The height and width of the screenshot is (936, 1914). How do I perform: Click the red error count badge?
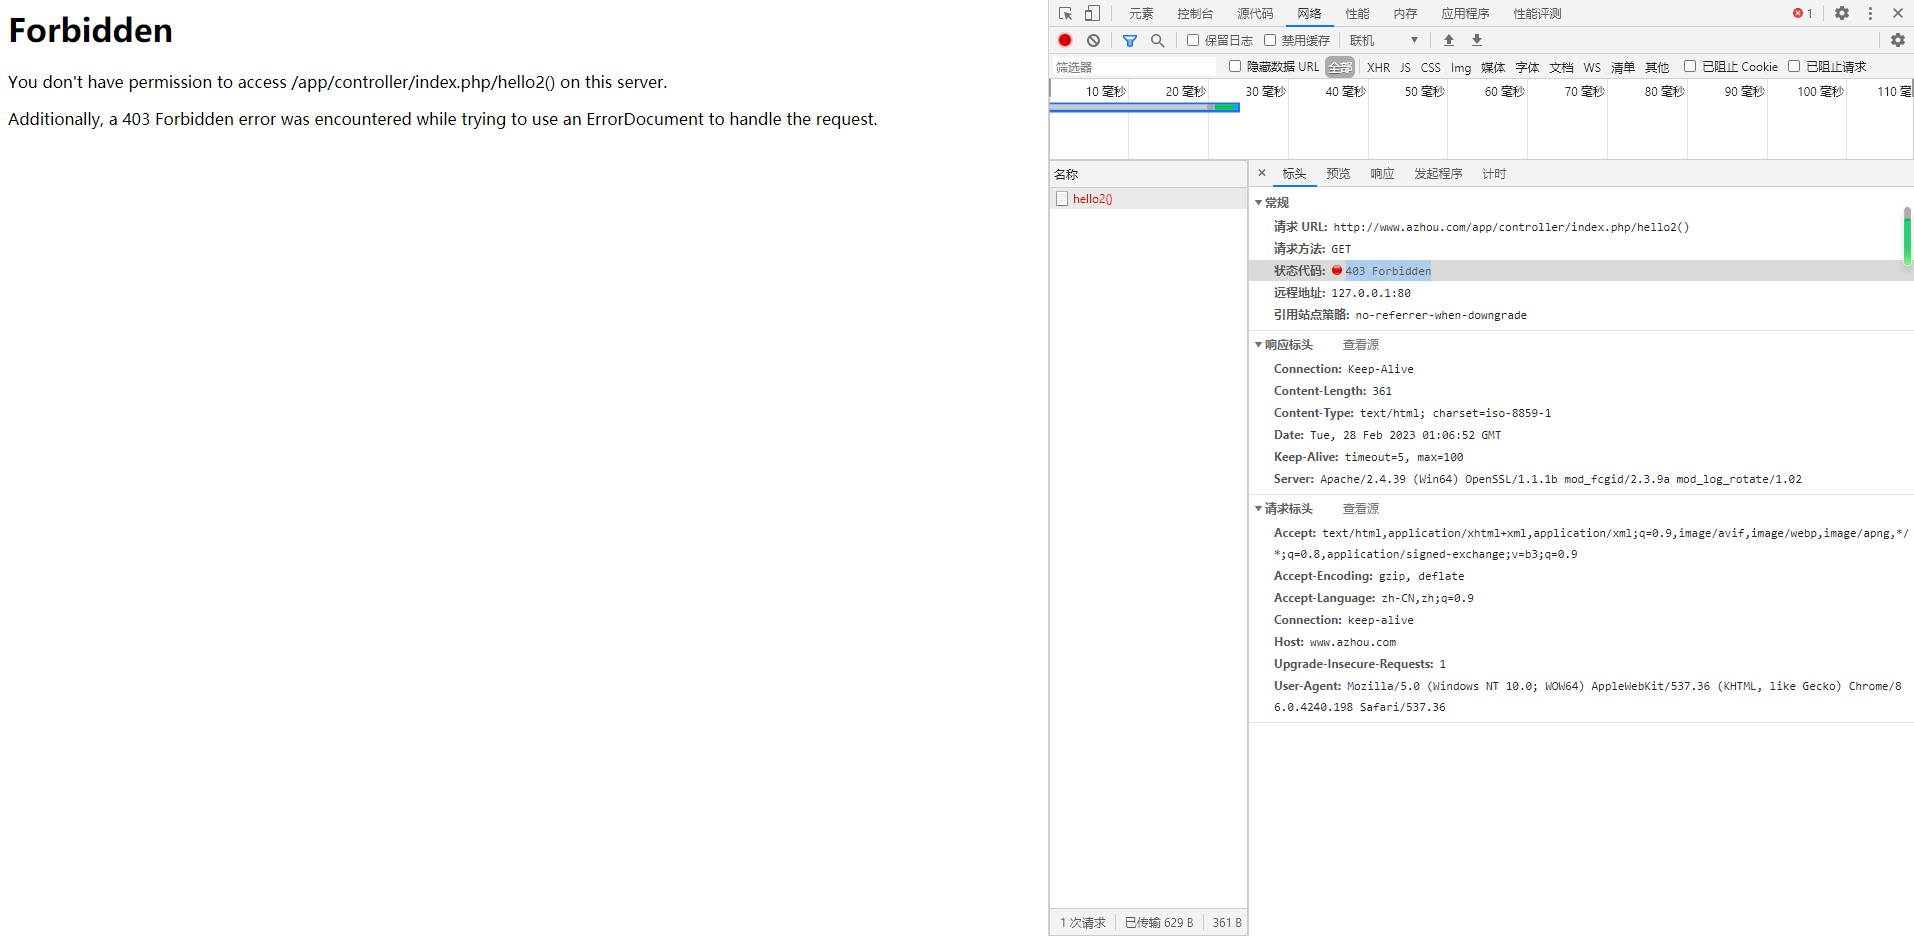point(1803,13)
